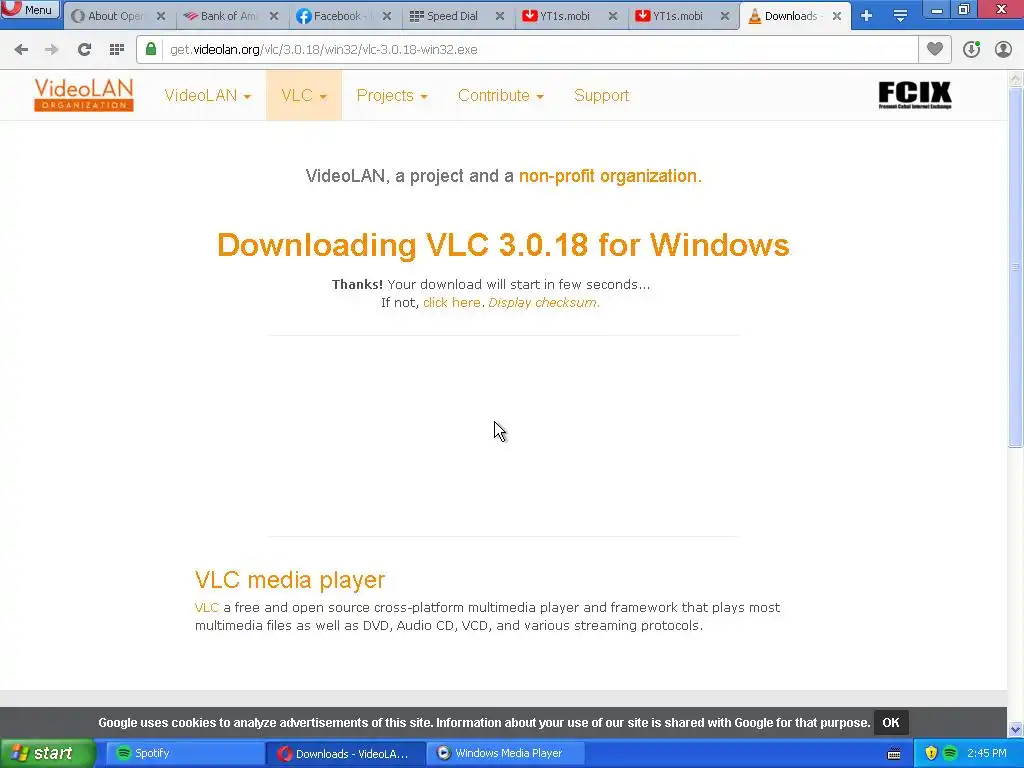Close the Bank of America tab
This screenshot has height=768, width=1024.
pyautogui.click(x=274, y=16)
